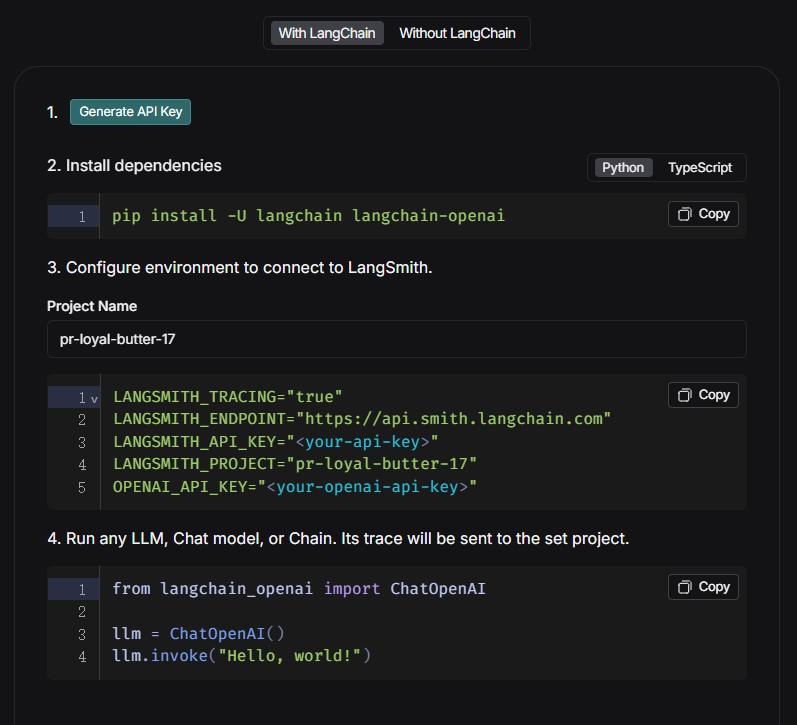
Task: Click the Project Name label
Action: coord(92,306)
